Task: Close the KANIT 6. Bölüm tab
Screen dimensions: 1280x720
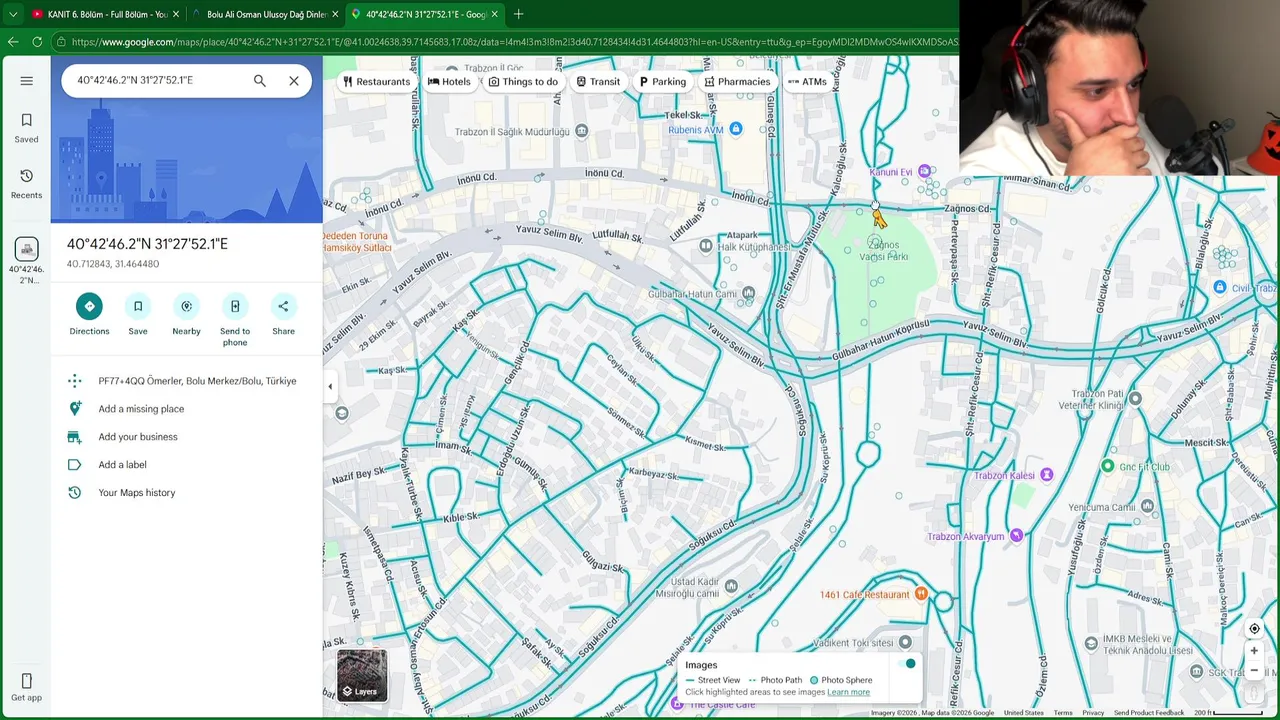Action: pos(175,14)
